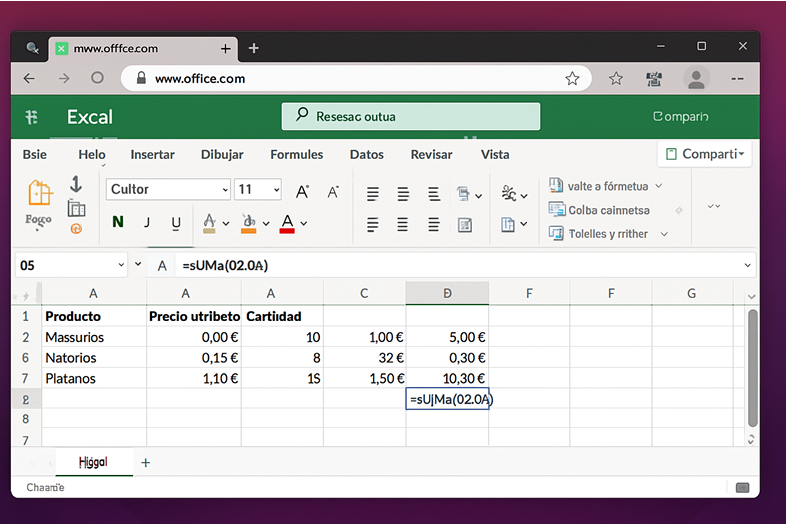The height and width of the screenshot is (524, 786).
Task: Open the font color dropdown arrow
Action: (x=304, y=224)
